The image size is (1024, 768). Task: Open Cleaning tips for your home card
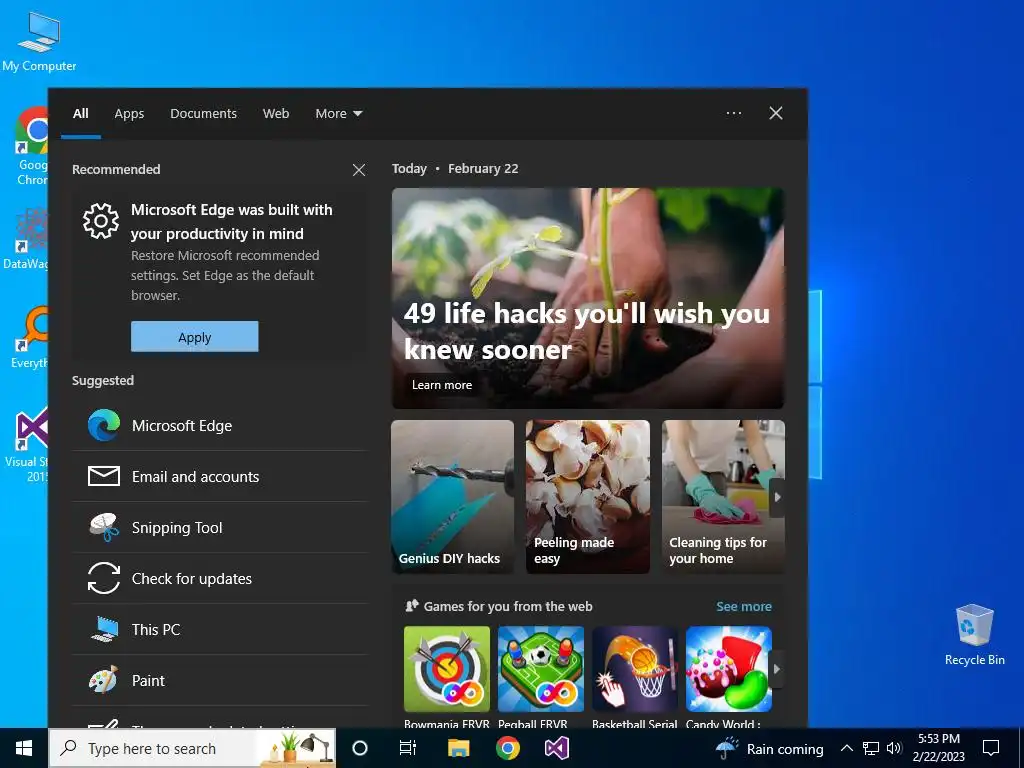(x=723, y=497)
